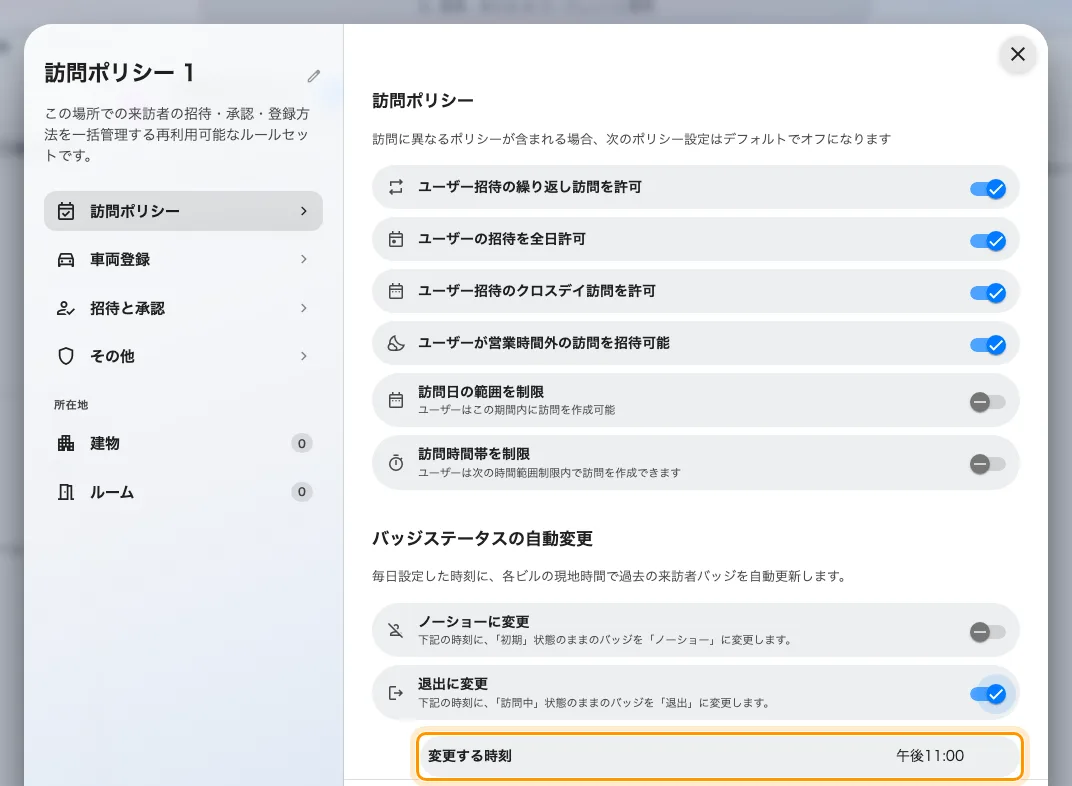Viewport: 1072px width, 786px height.
Task: Expand chevron on 車両登録 sidebar item
Action: pos(304,259)
